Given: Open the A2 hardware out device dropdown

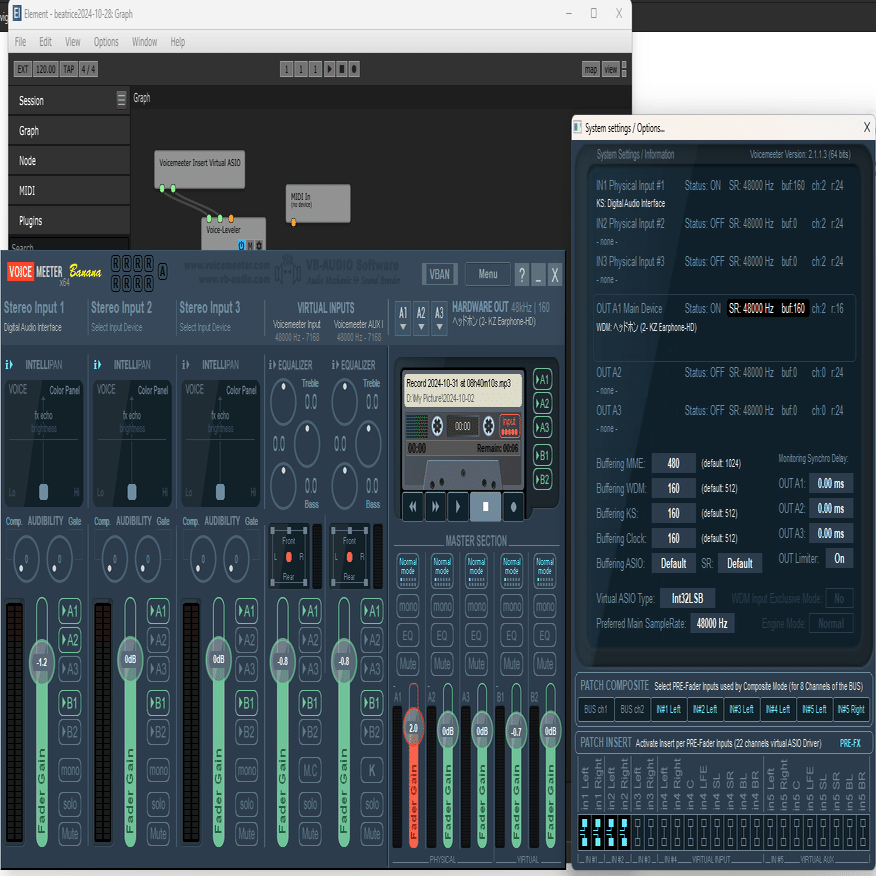Looking at the screenshot, I should [x=421, y=318].
